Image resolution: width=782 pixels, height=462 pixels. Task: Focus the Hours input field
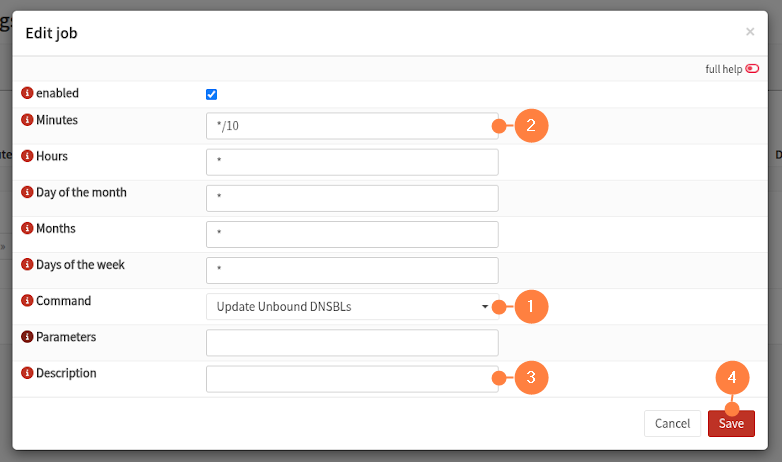coord(351,162)
